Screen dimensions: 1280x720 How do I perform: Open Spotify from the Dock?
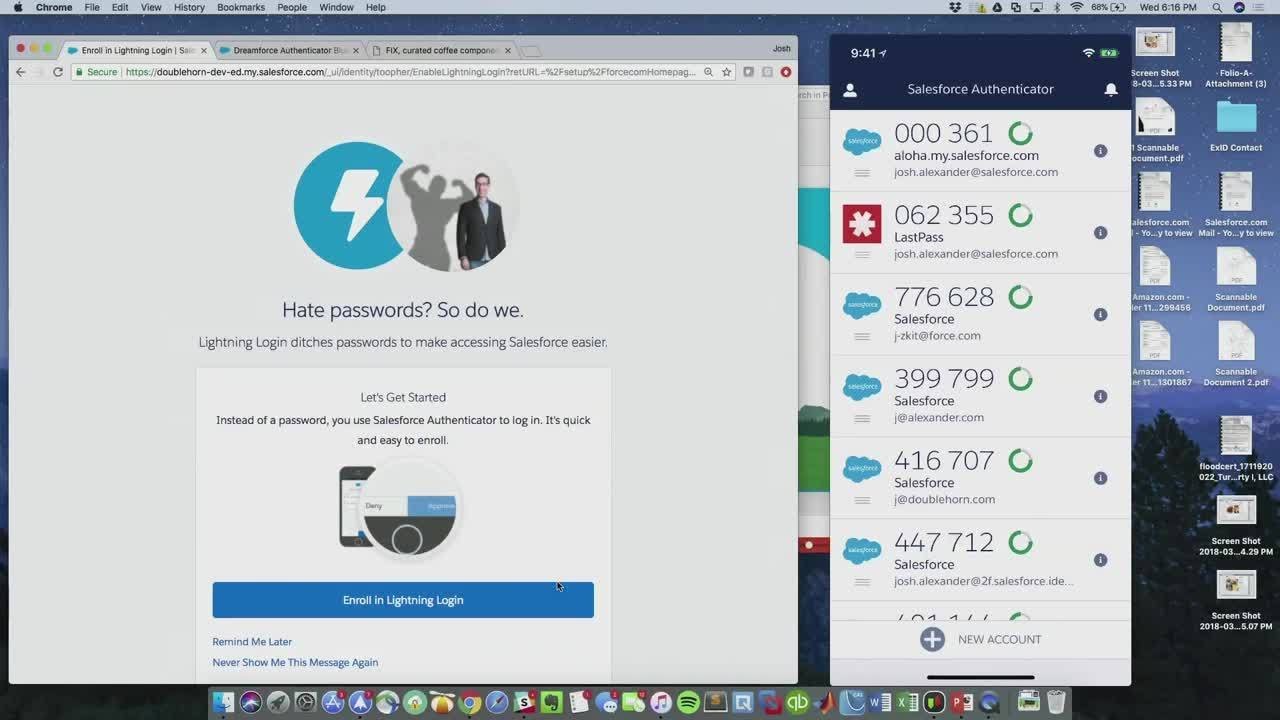[688, 703]
